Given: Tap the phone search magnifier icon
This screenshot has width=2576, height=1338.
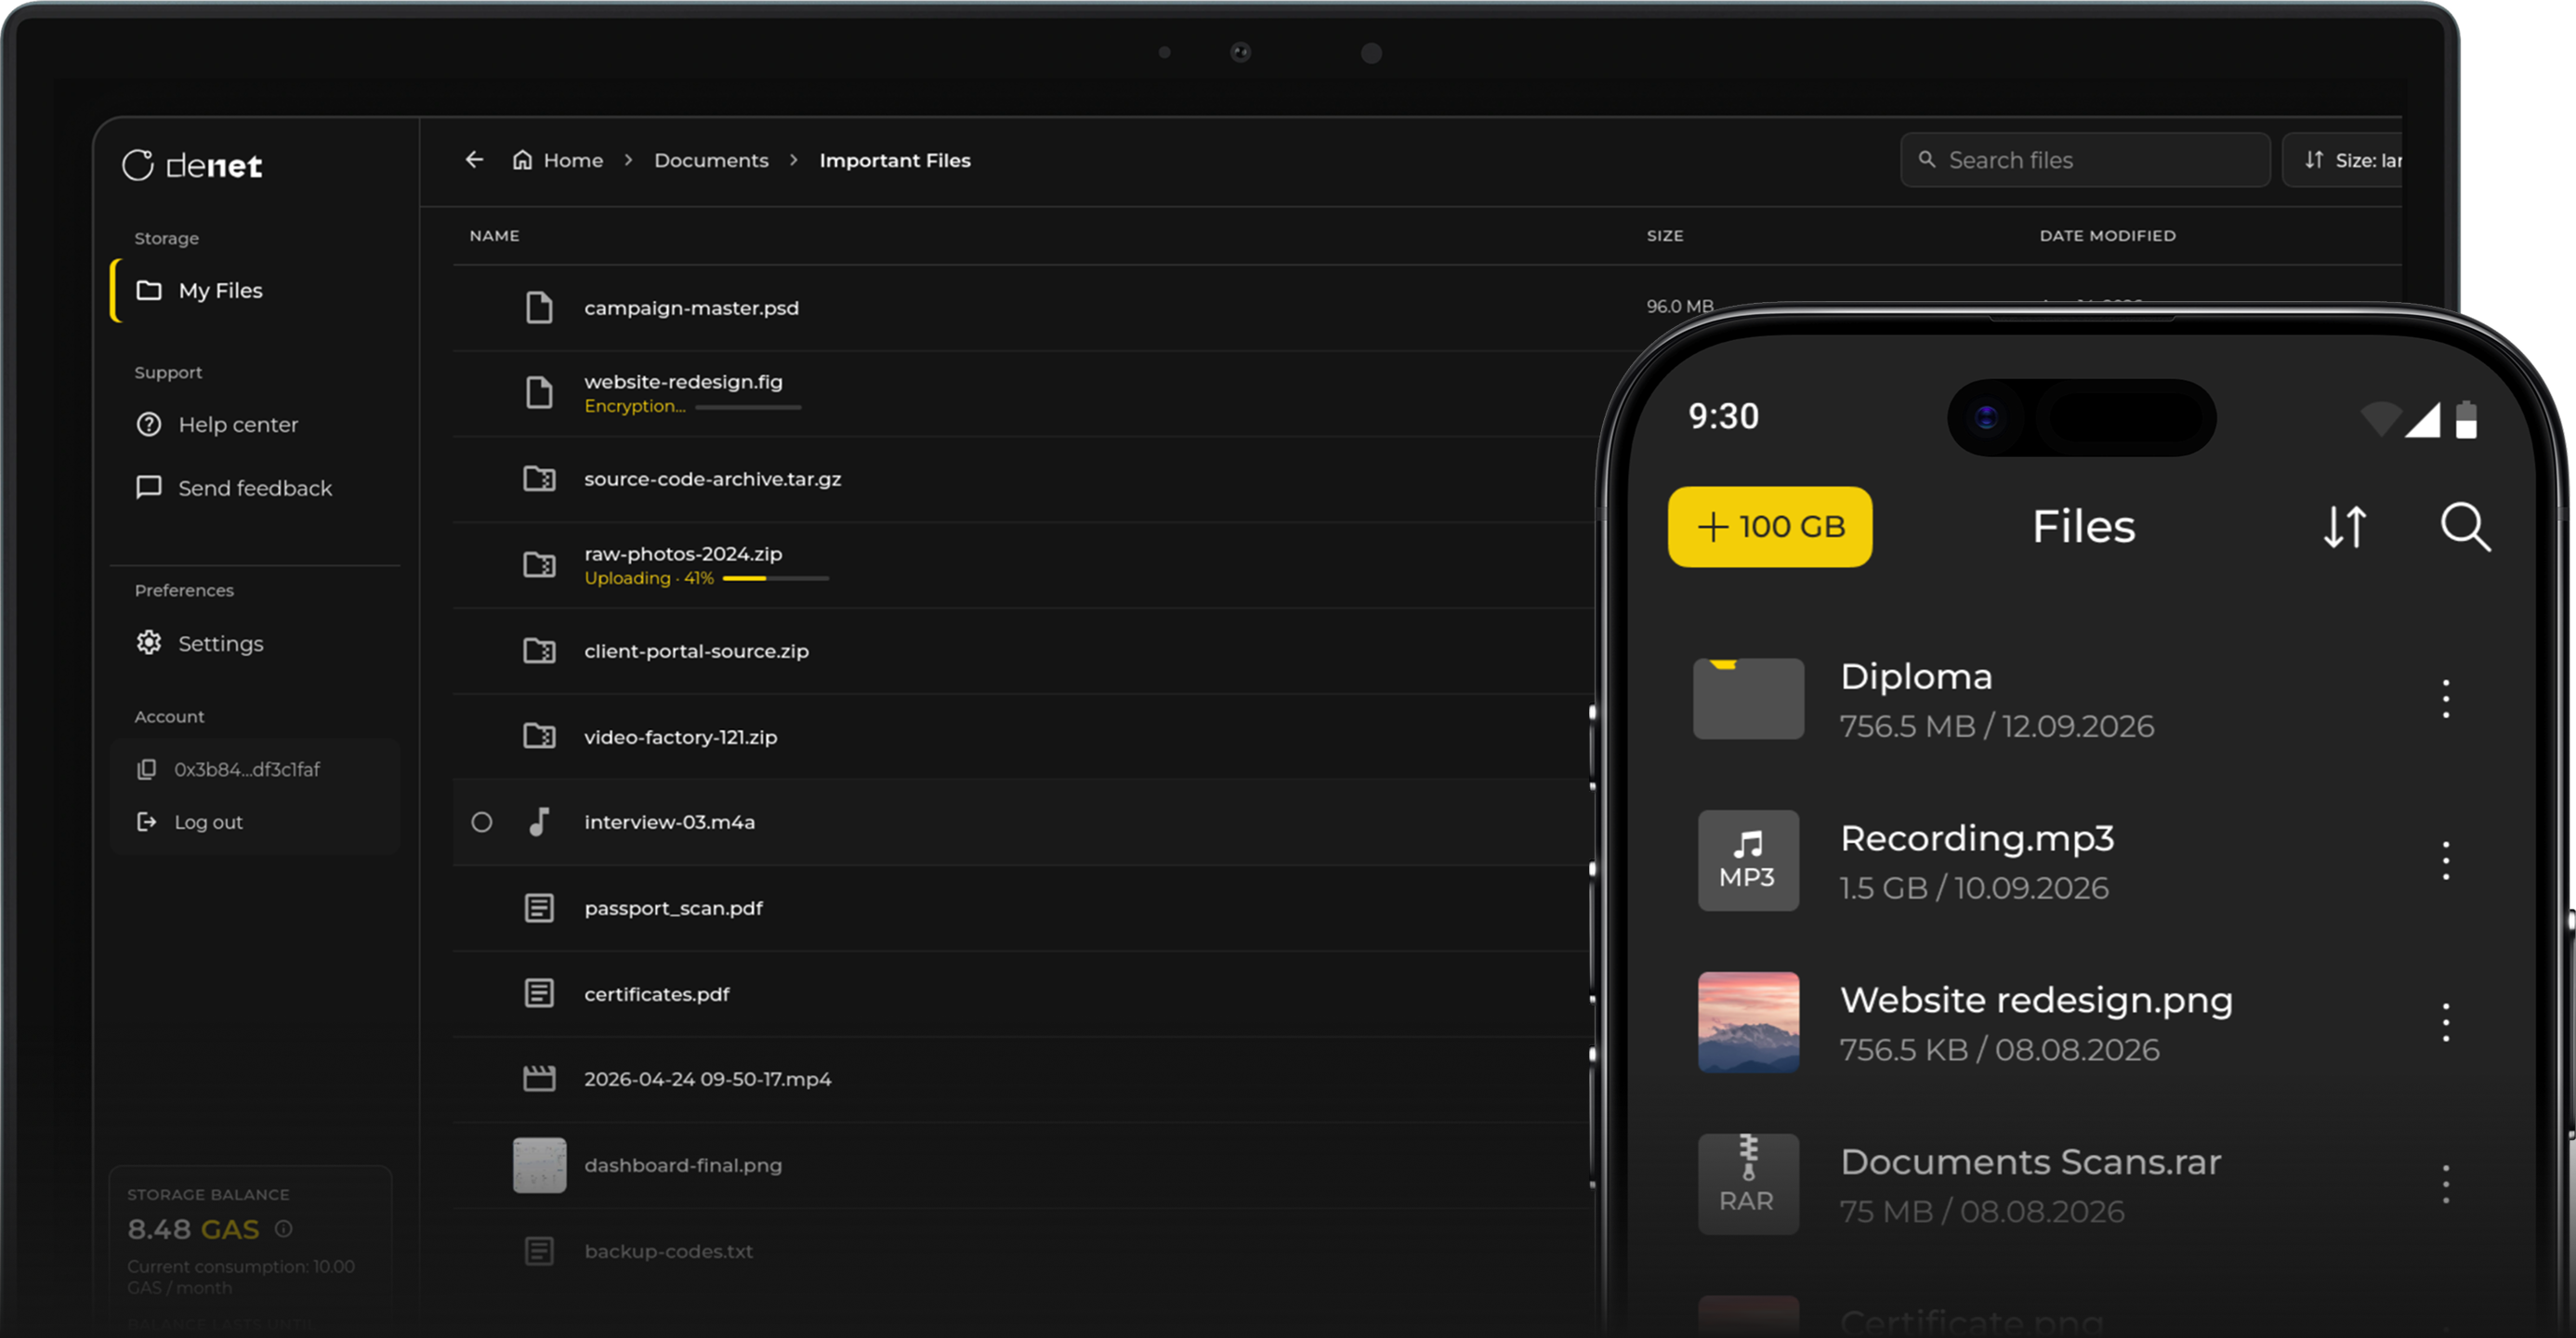Looking at the screenshot, I should [x=2466, y=527].
